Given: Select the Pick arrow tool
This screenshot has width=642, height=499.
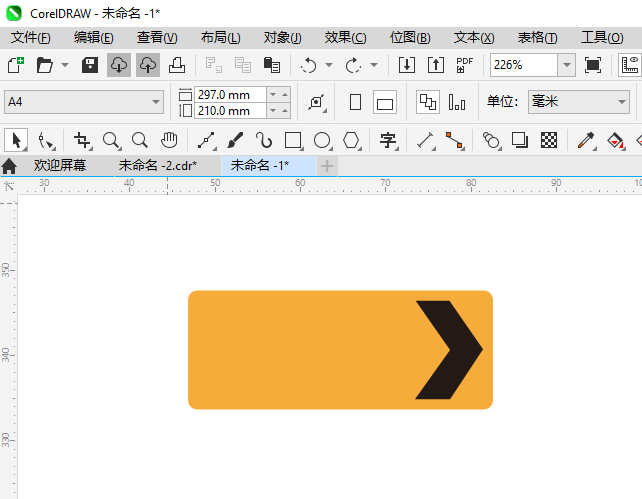Looking at the screenshot, I should tap(16, 140).
